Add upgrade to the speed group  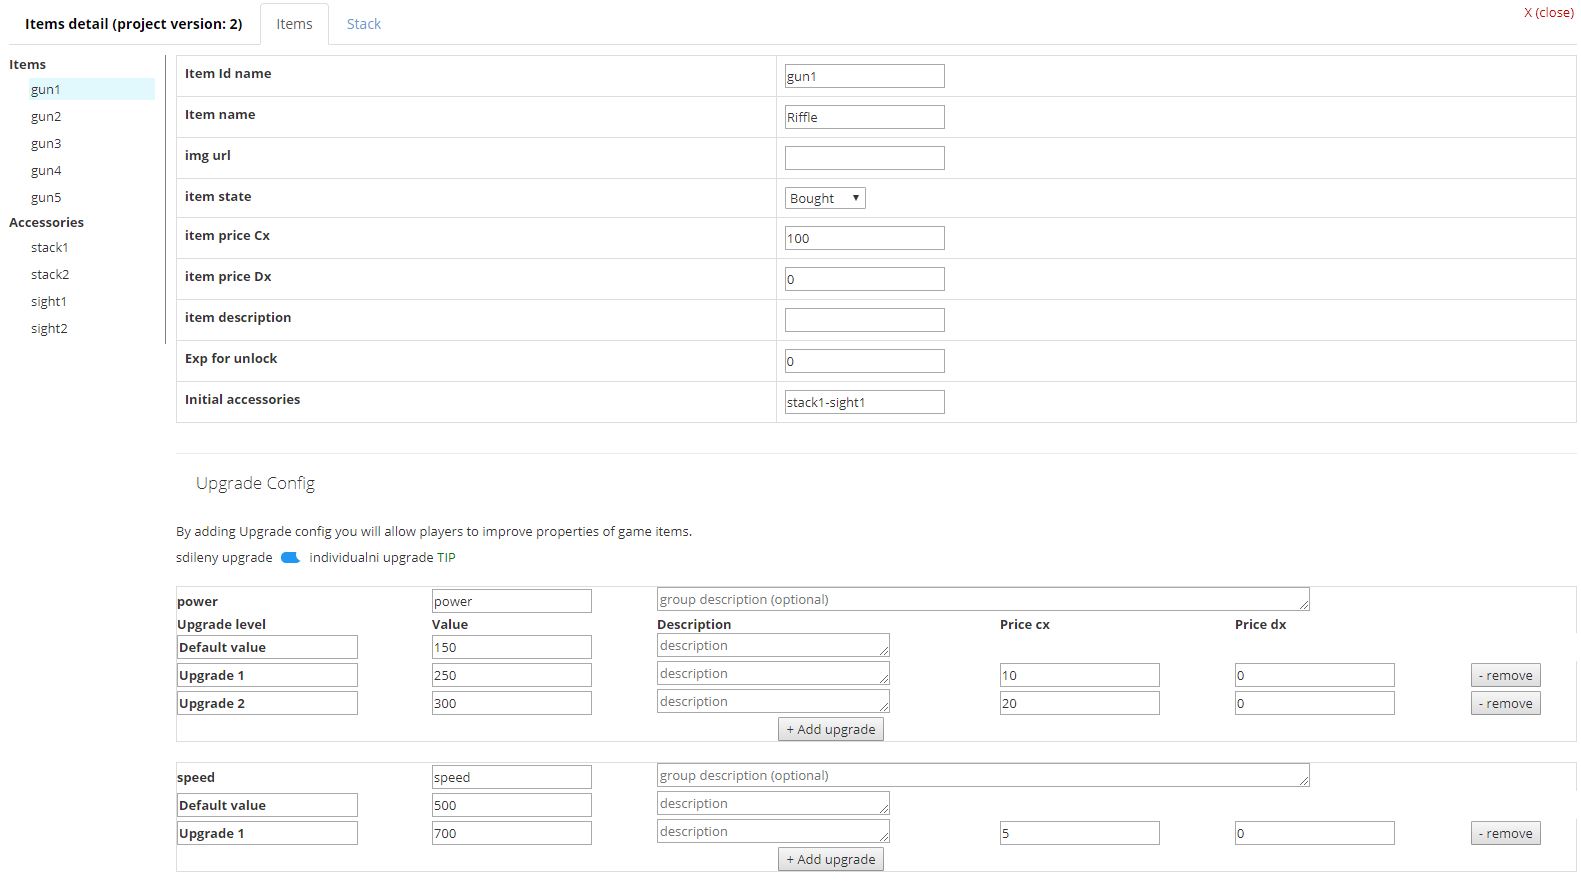[x=830, y=860]
